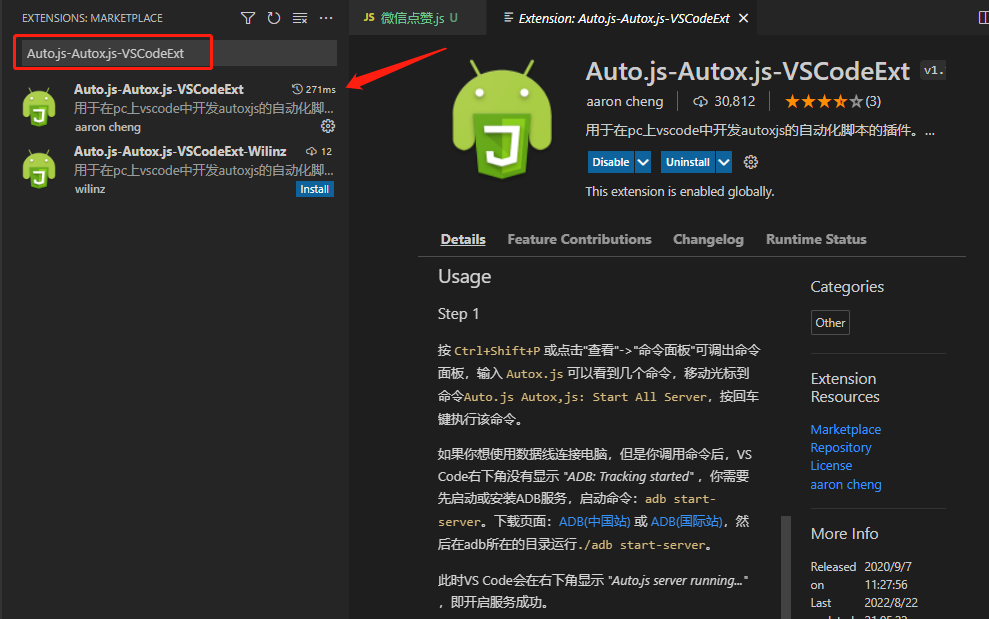The image size is (989, 619).
Task: Refresh the extensions list
Action: tap(272, 18)
